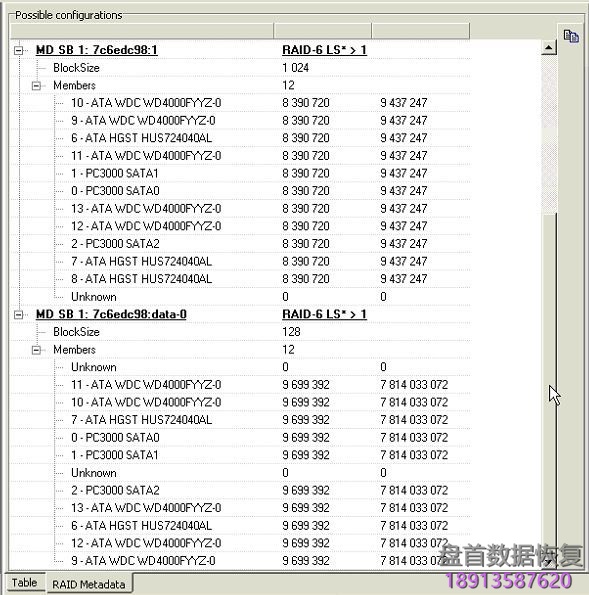Click the scrollbar up arrow
The image size is (589, 595).
point(548,47)
